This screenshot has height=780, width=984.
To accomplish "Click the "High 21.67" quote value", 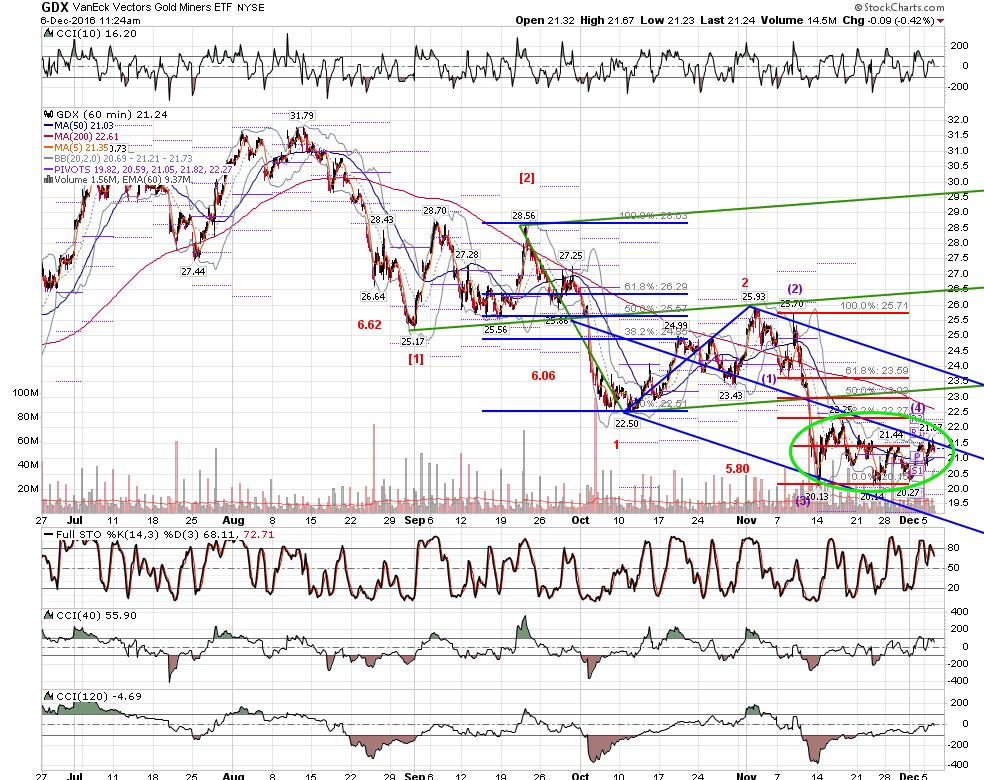I will click(607, 21).
